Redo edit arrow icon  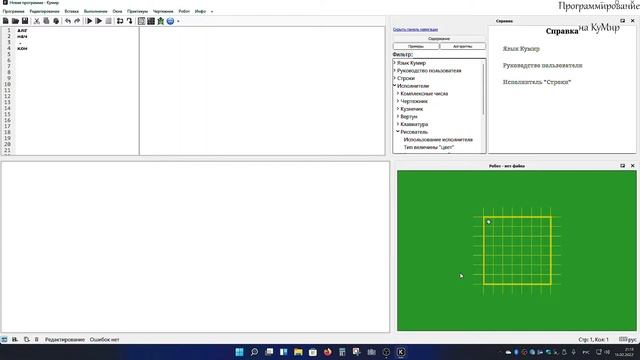(x=77, y=21)
